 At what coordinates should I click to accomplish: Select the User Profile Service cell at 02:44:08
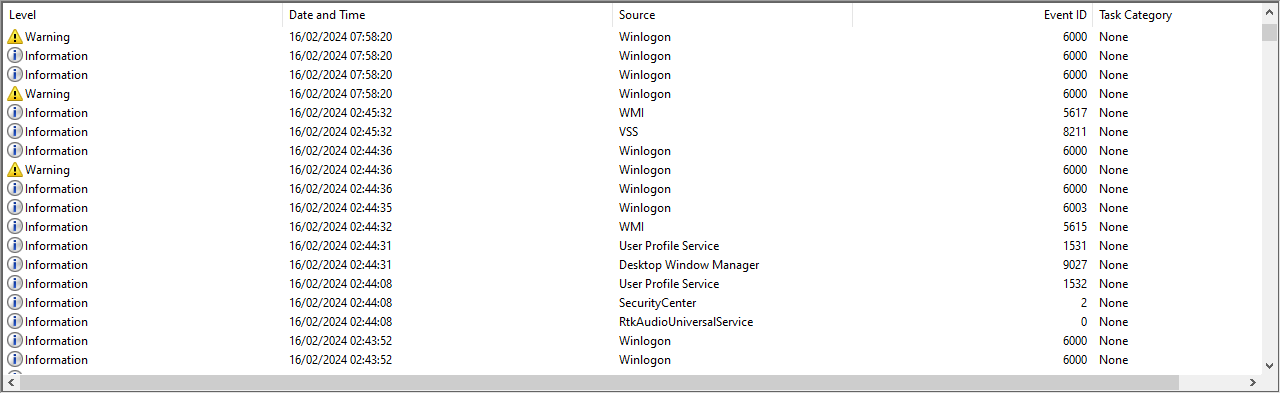pos(669,284)
